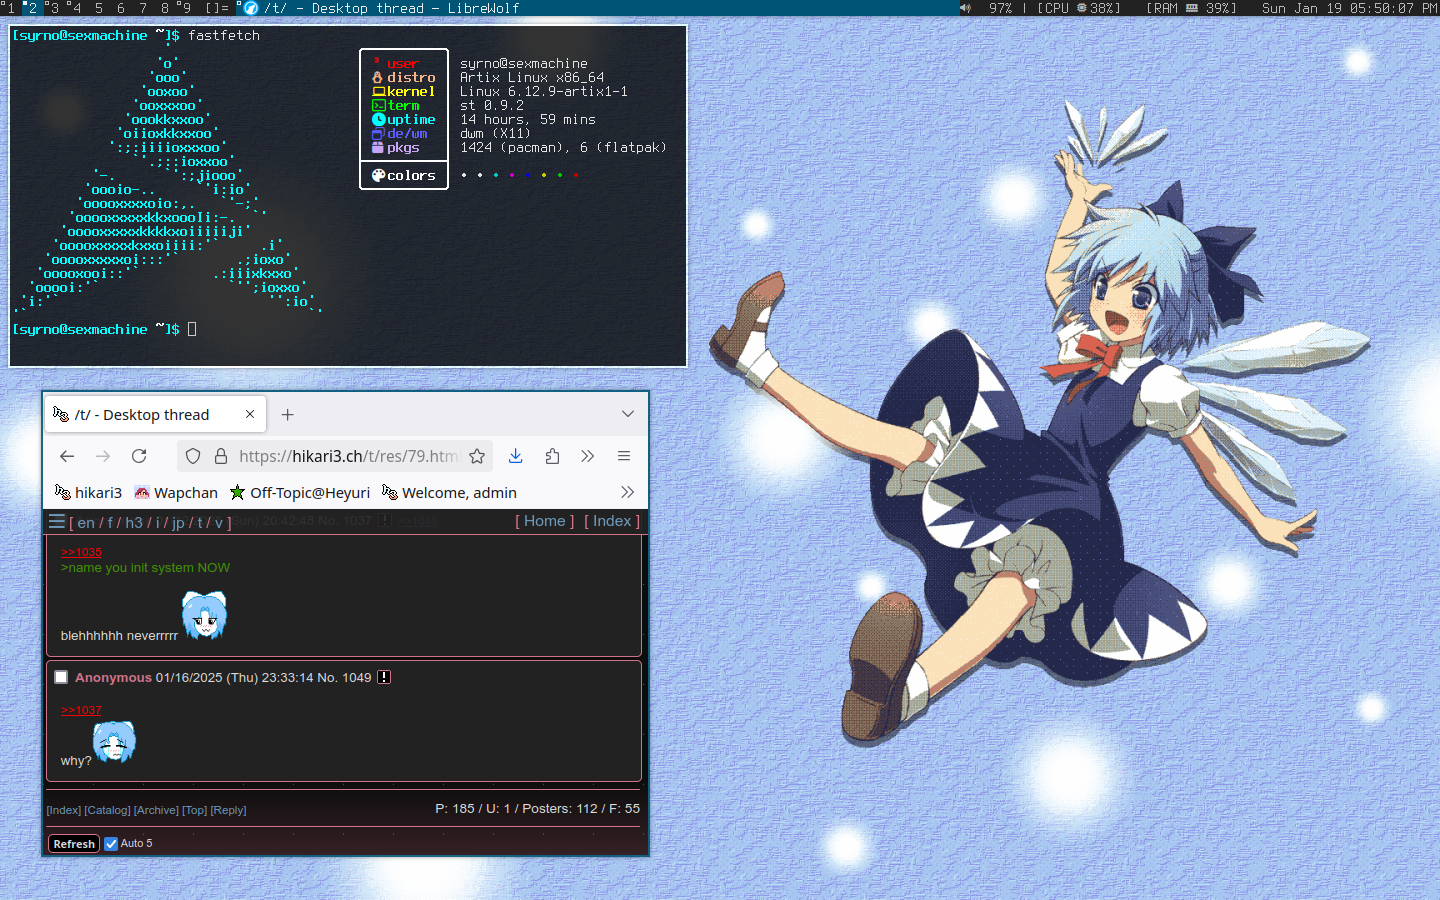This screenshot has width=1440, height=900.
Task: Reload the page with the refresh icon
Action: click(139, 456)
